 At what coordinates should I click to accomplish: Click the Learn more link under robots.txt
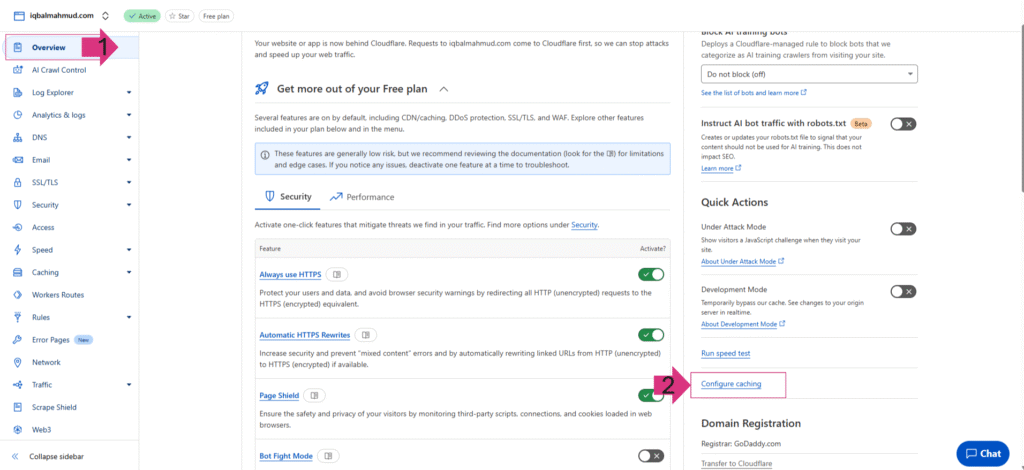pyautogui.click(x=721, y=168)
